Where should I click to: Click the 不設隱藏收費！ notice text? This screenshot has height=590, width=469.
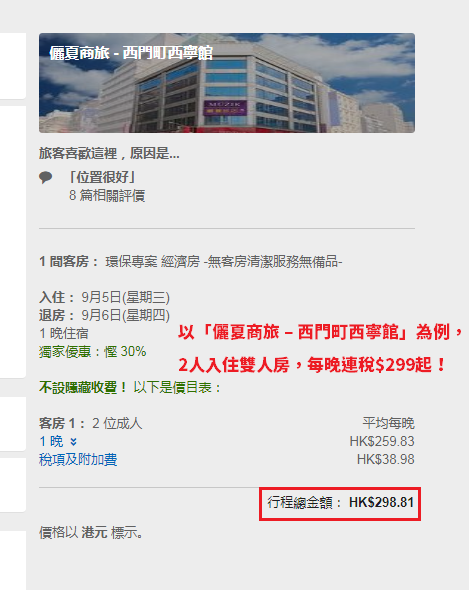click(x=84, y=387)
